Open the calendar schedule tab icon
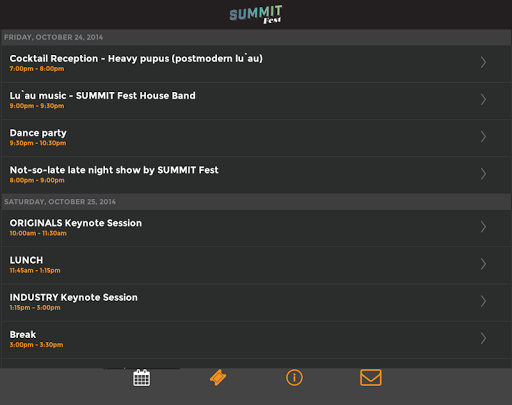512x405 pixels. point(142,378)
